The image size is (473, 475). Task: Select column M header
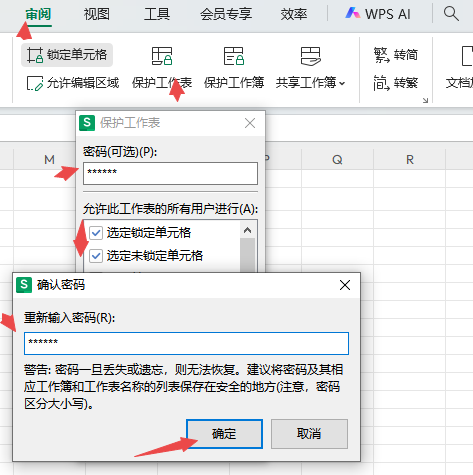[49, 159]
